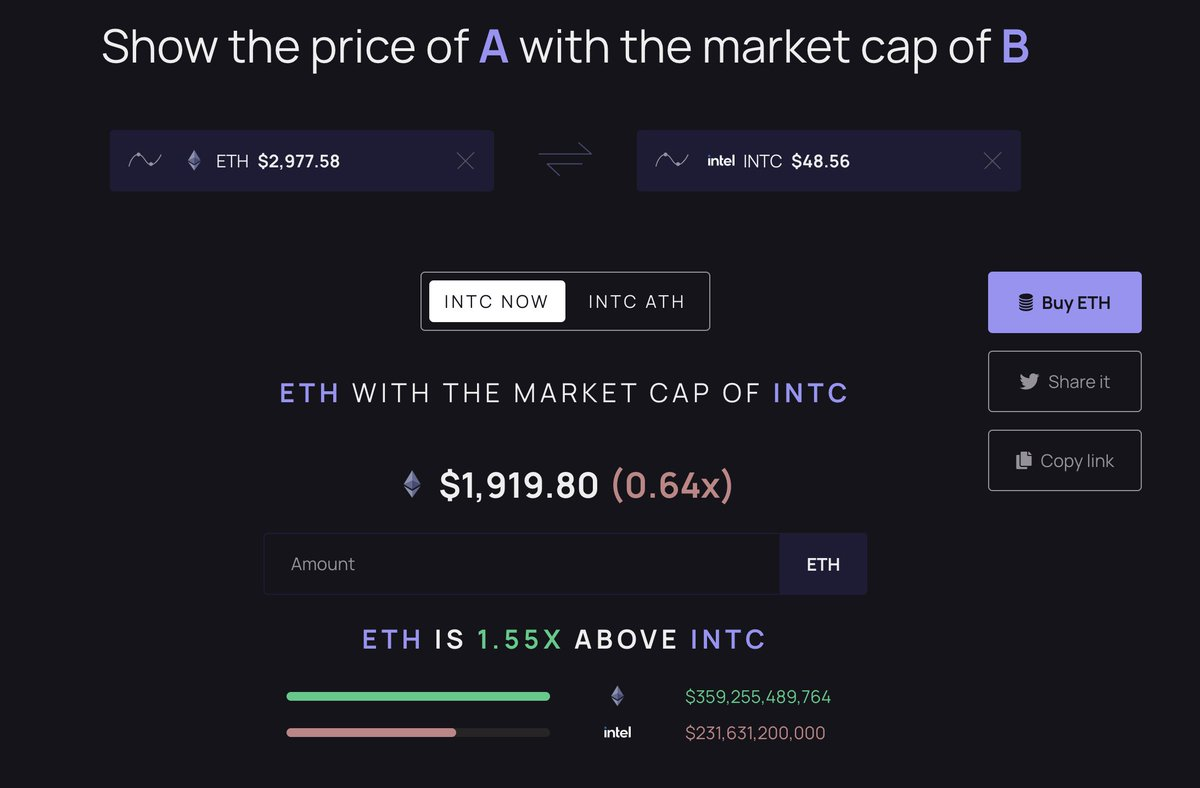Open the INTC asset selector box
This screenshot has height=788, width=1200.
[840, 161]
